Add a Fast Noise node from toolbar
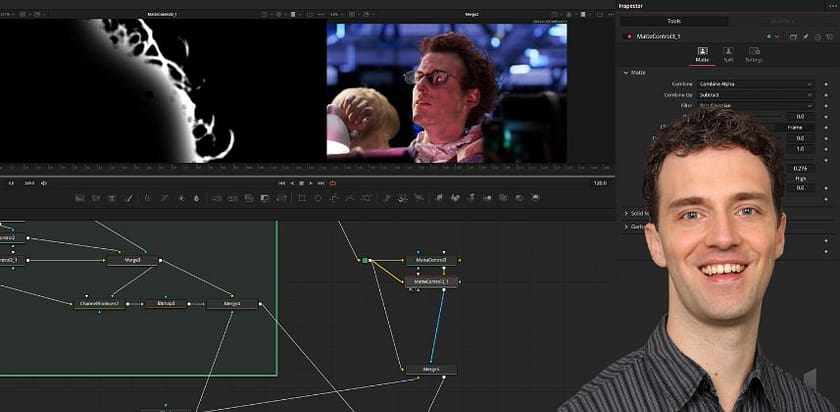Image resolution: width=840 pixels, height=412 pixels. 95,198
